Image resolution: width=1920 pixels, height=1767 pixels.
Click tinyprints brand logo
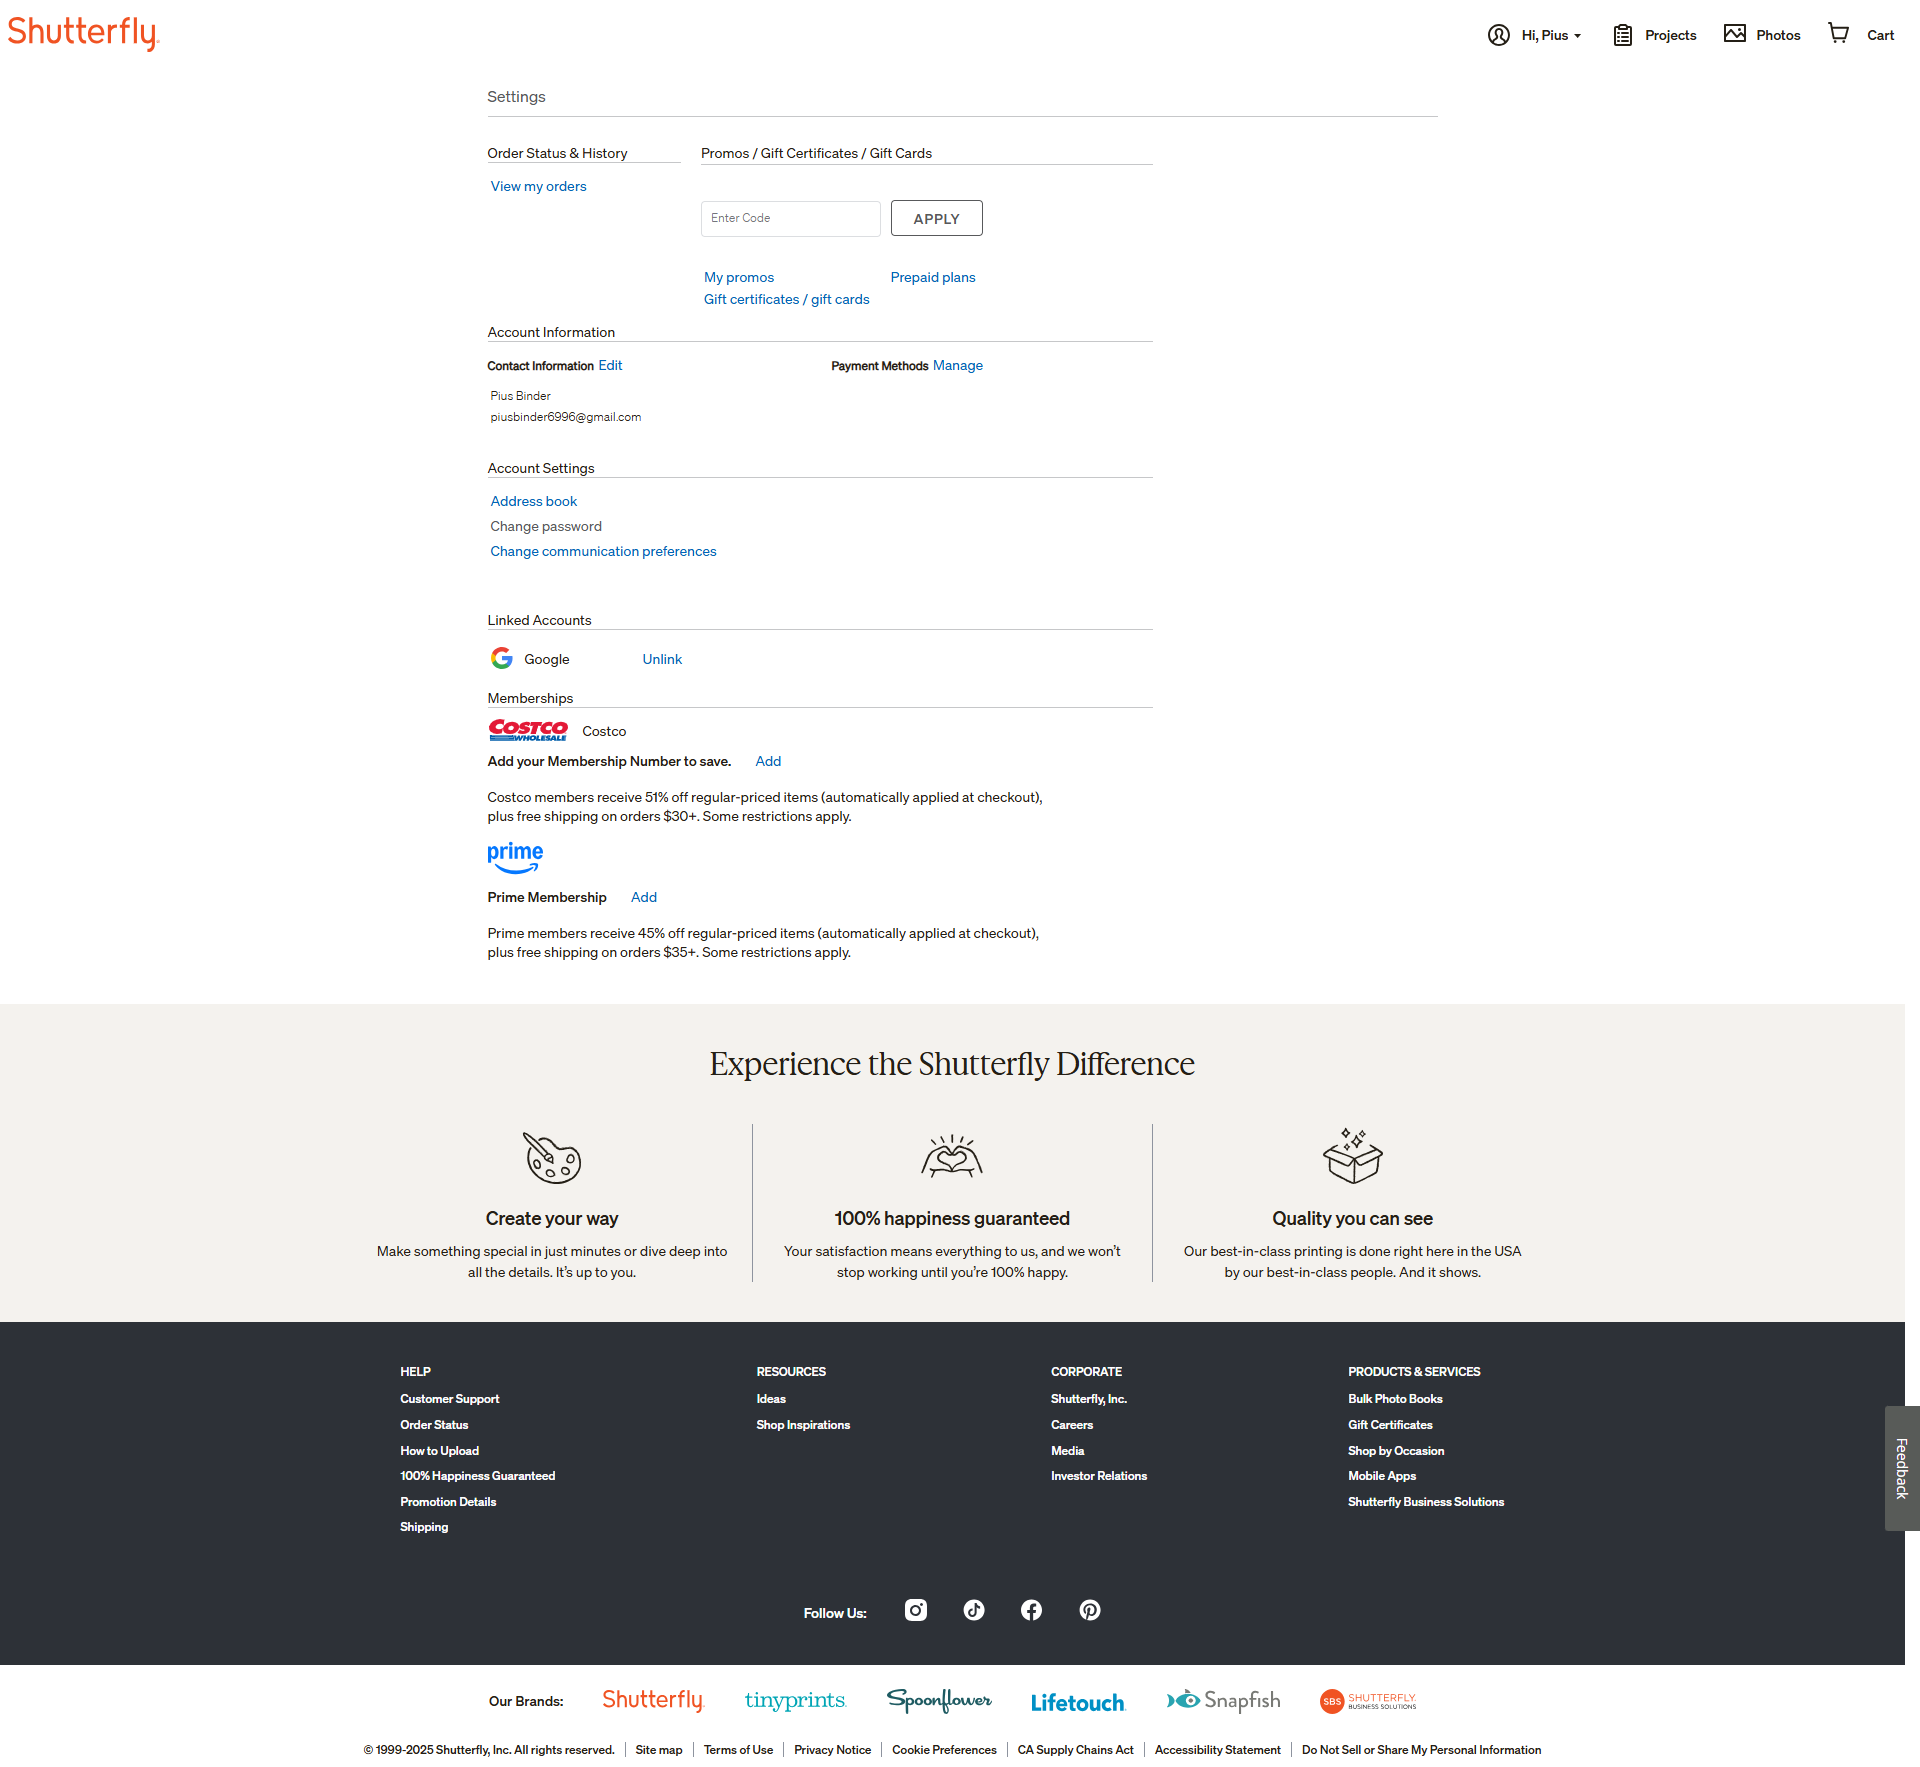795,1701
